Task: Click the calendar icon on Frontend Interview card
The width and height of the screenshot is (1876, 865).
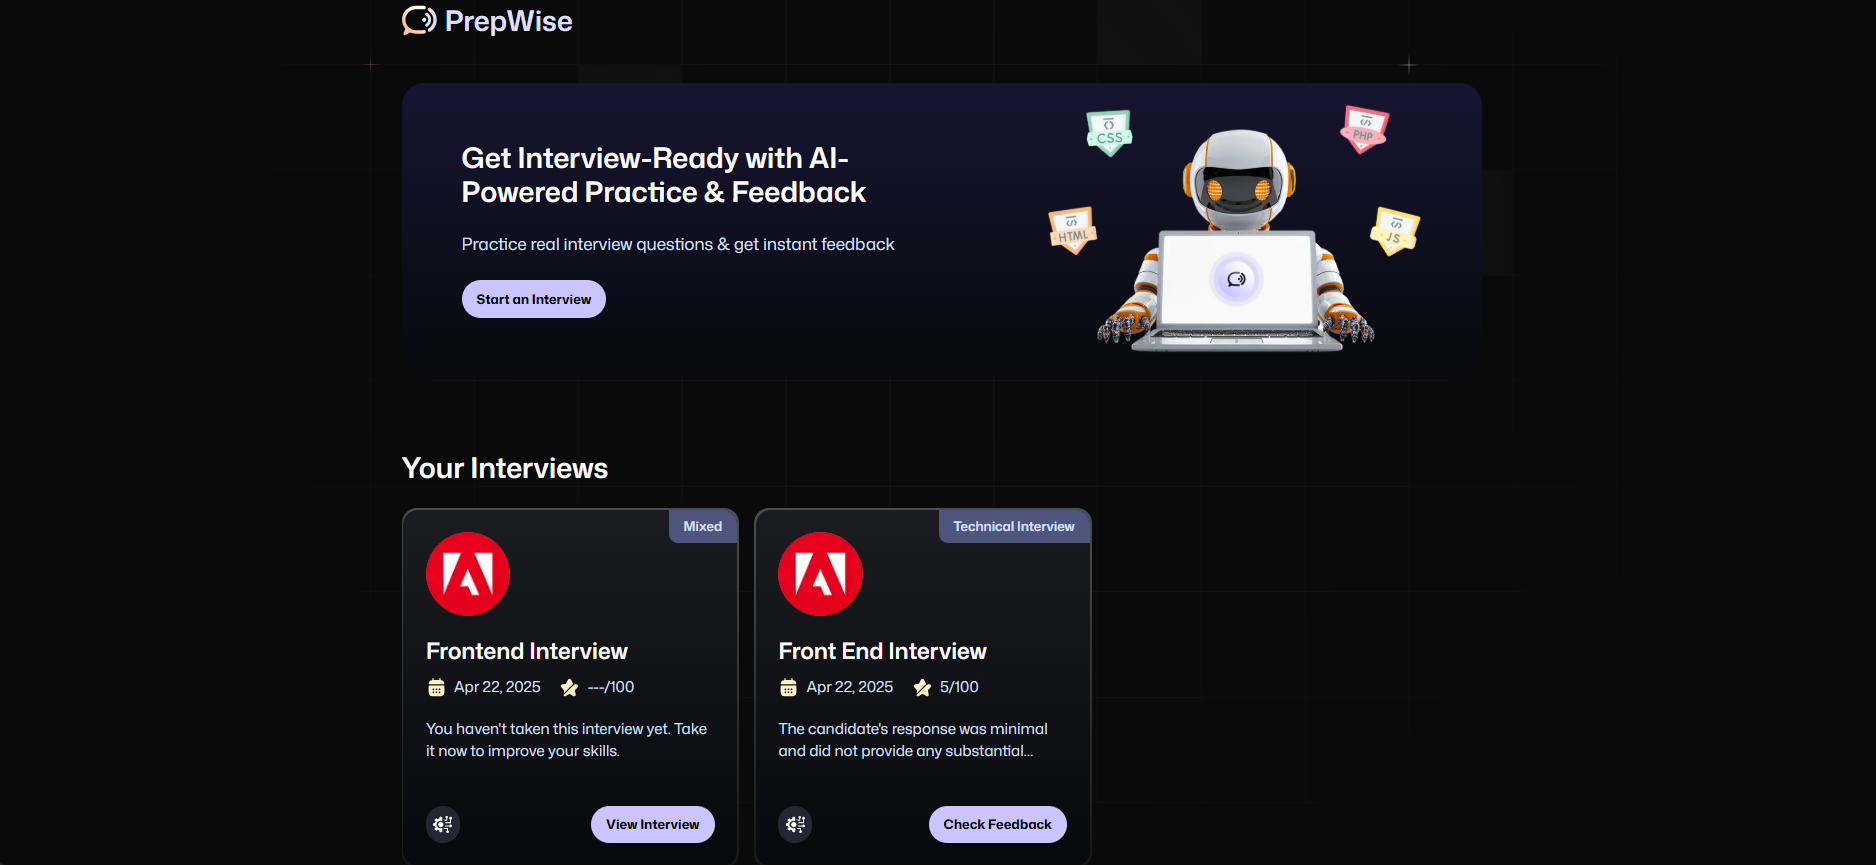Action: point(436,687)
